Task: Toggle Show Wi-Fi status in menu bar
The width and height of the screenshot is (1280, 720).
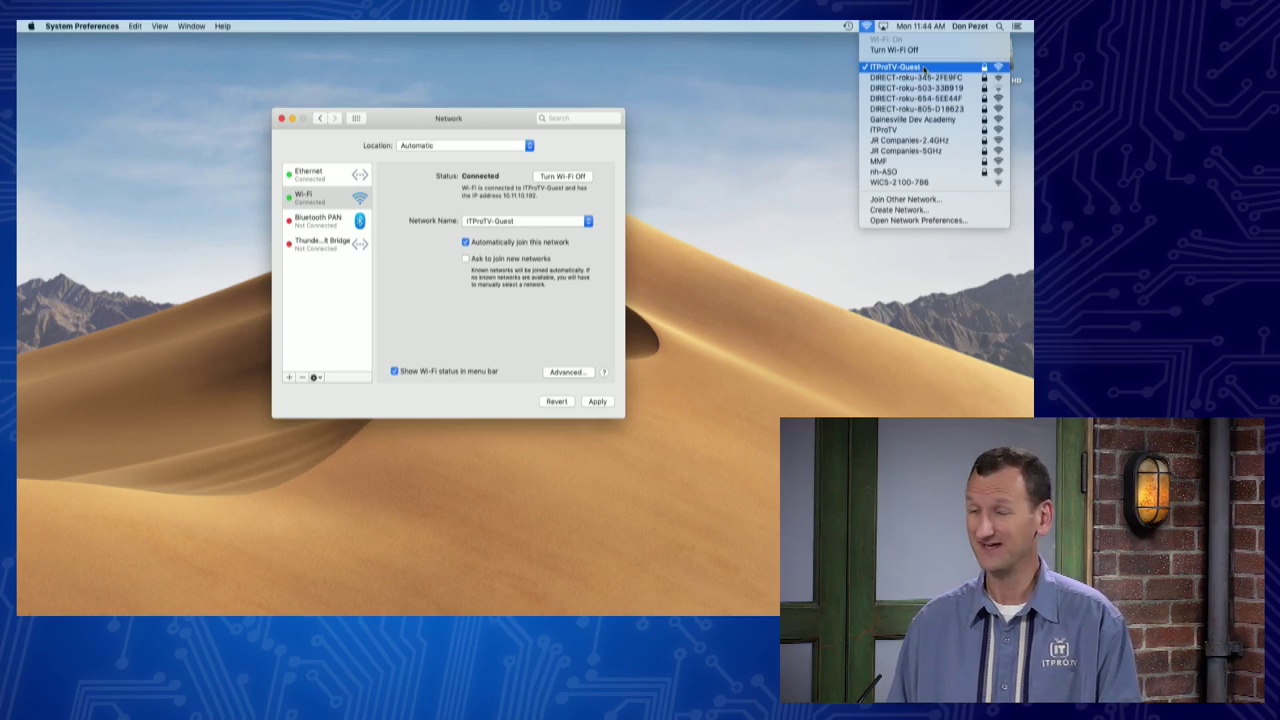Action: click(394, 371)
